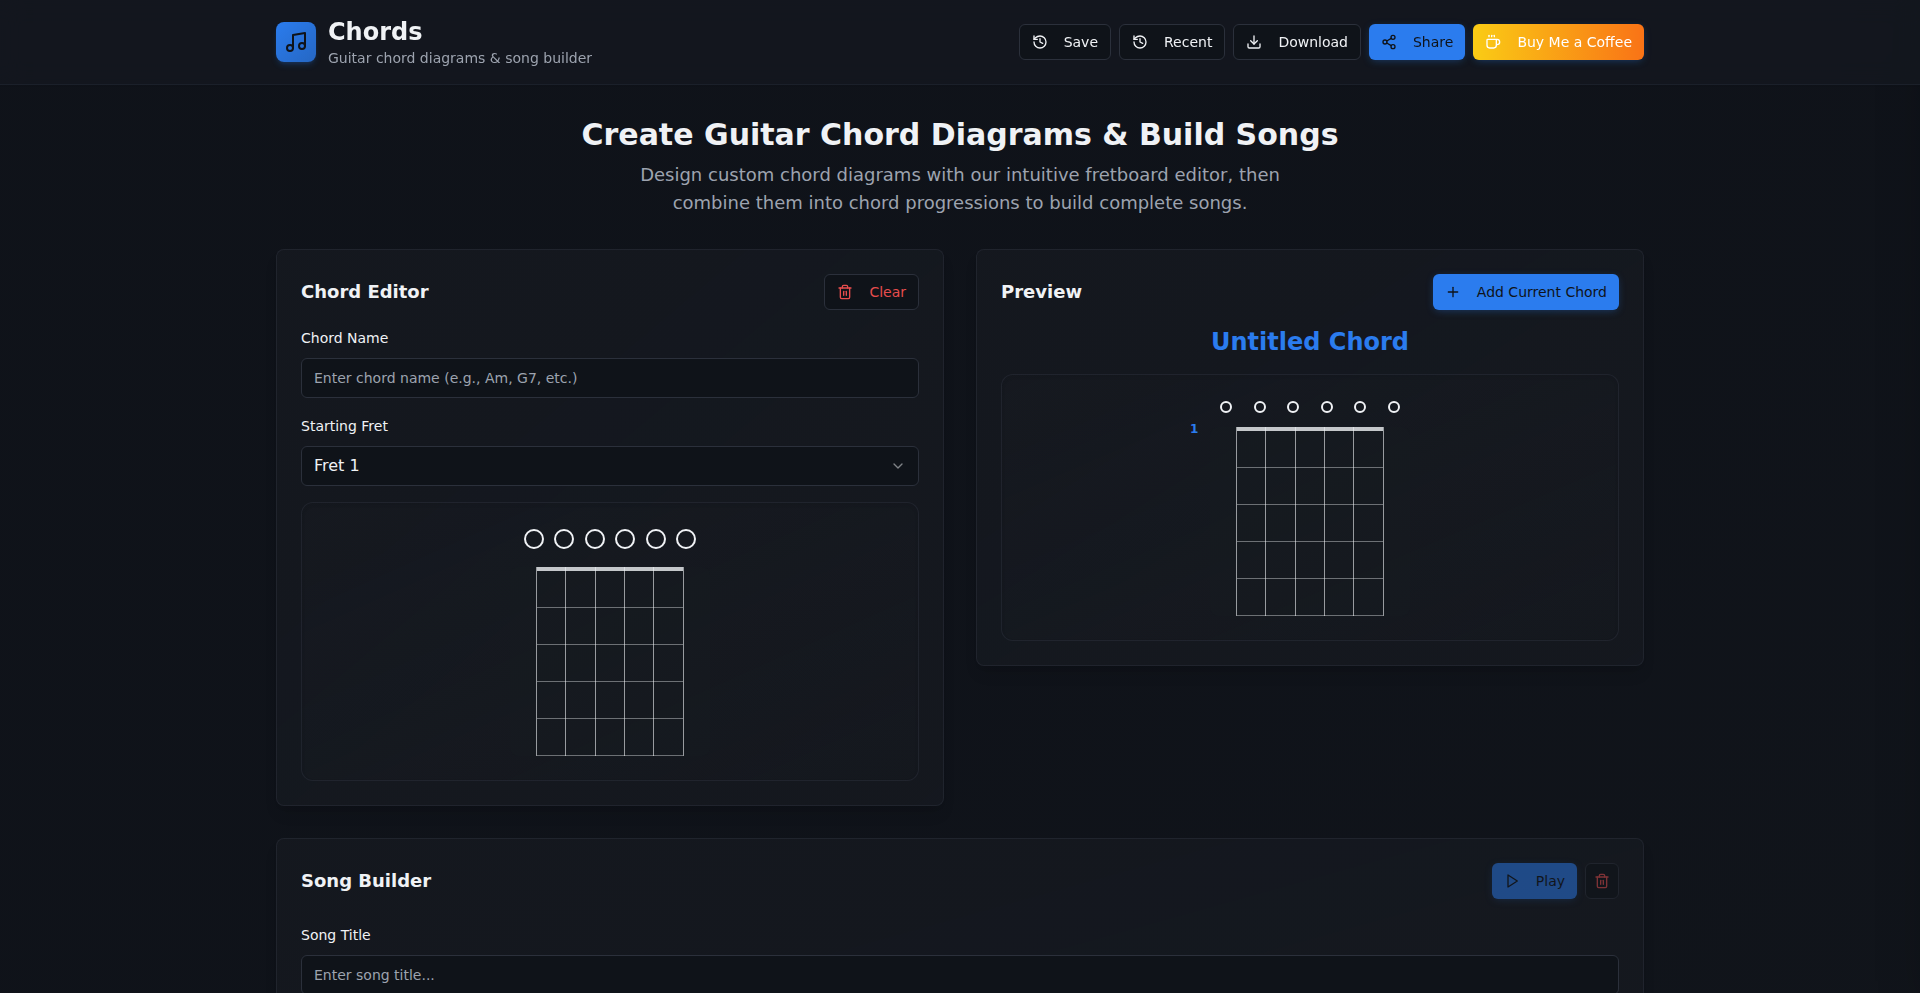Viewport: 1920px width, 993px height.
Task: Click the Save button in header
Action: [1064, 42]
